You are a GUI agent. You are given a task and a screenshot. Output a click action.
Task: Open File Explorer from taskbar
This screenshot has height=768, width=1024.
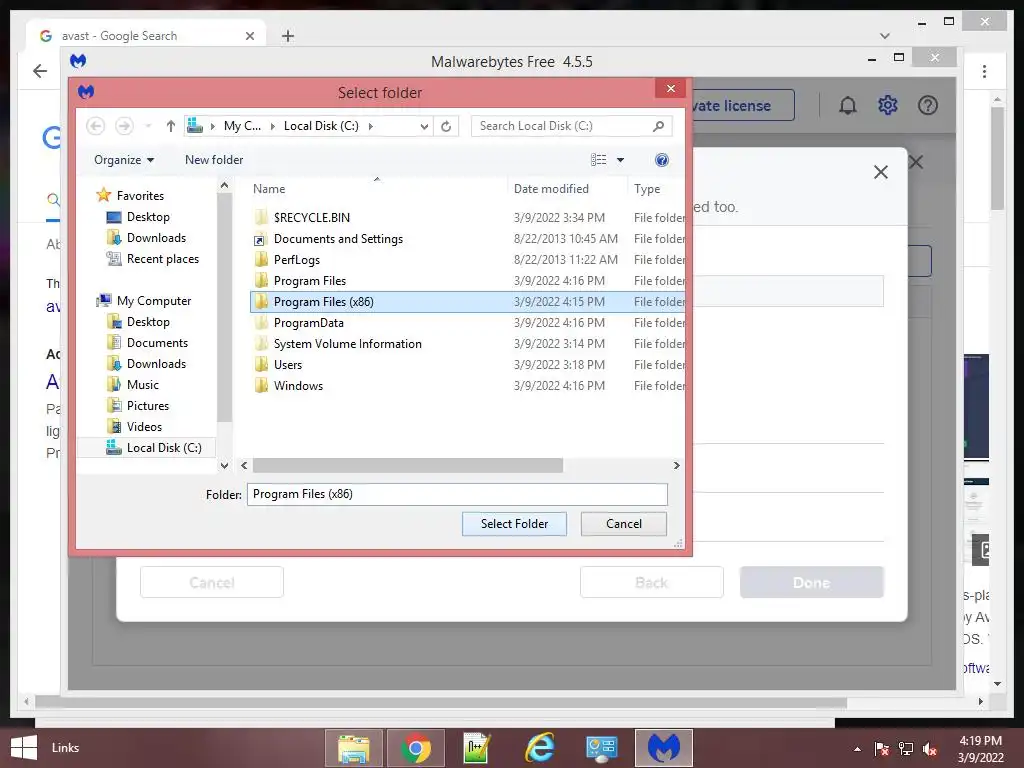pos(353,748)
